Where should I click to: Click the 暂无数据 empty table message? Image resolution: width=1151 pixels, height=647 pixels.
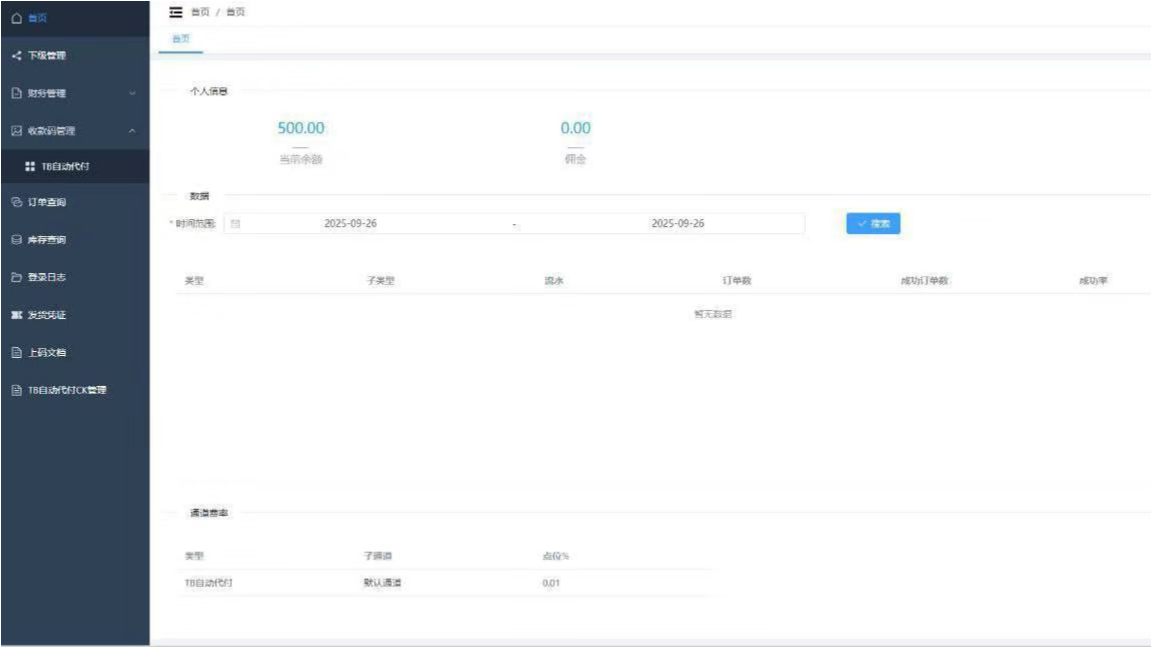tap(713, 314)
